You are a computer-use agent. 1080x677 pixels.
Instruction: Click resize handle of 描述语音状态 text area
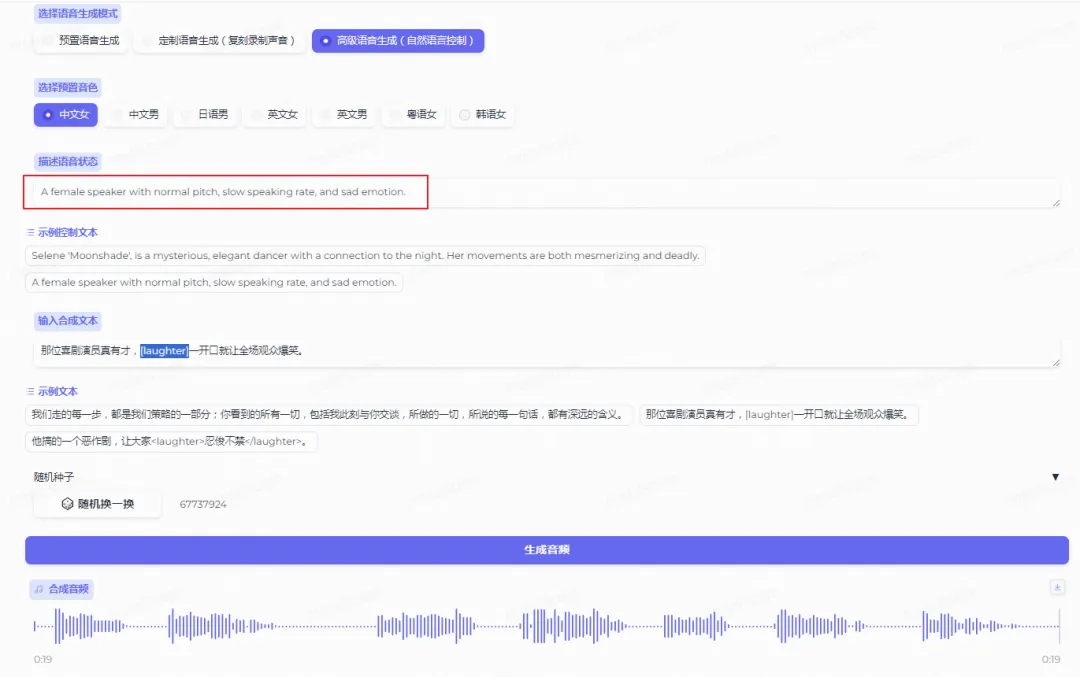point(1055,205)
